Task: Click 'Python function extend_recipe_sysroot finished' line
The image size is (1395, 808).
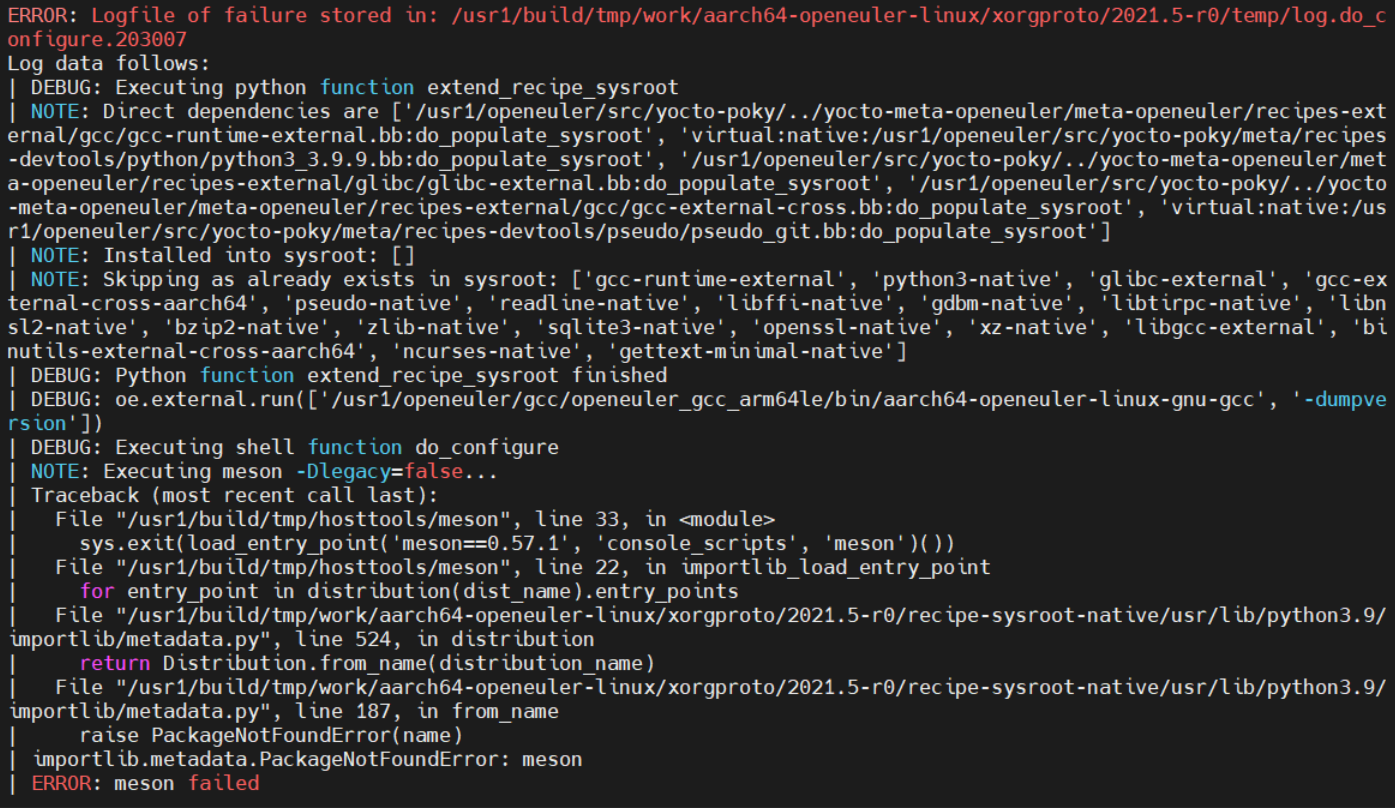Action: [391, 375]
